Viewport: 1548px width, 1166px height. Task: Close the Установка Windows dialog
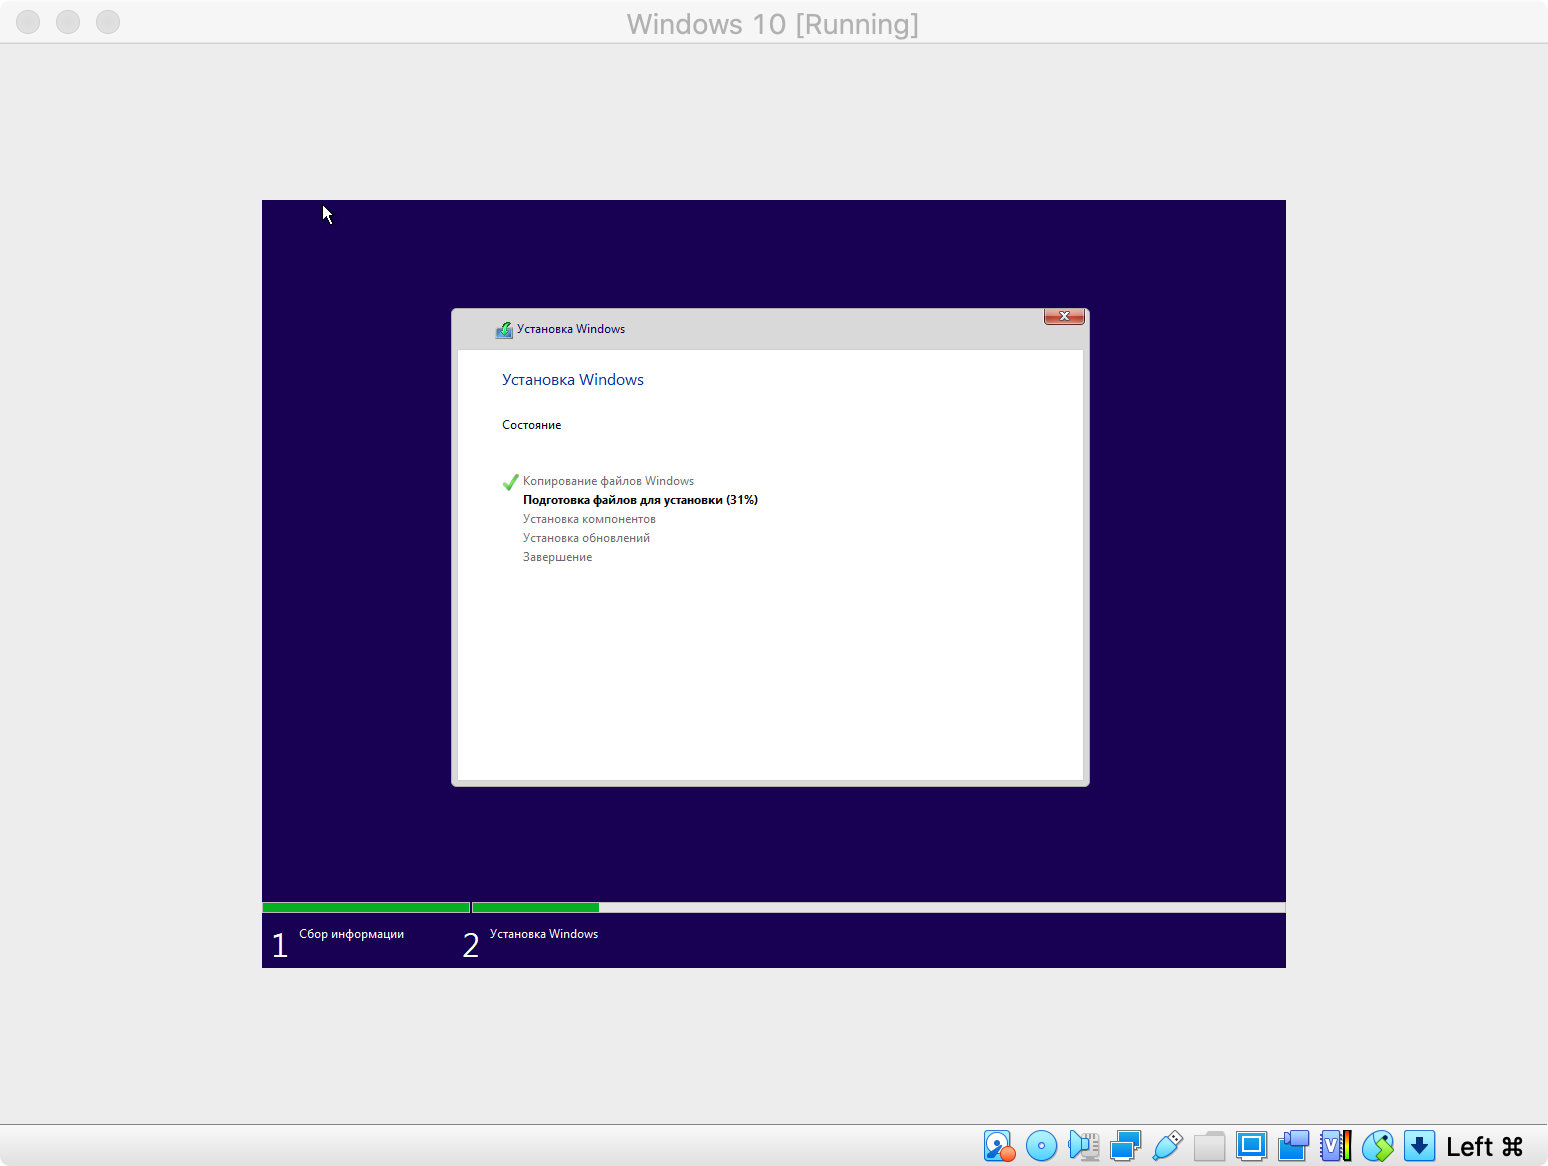1064,316
